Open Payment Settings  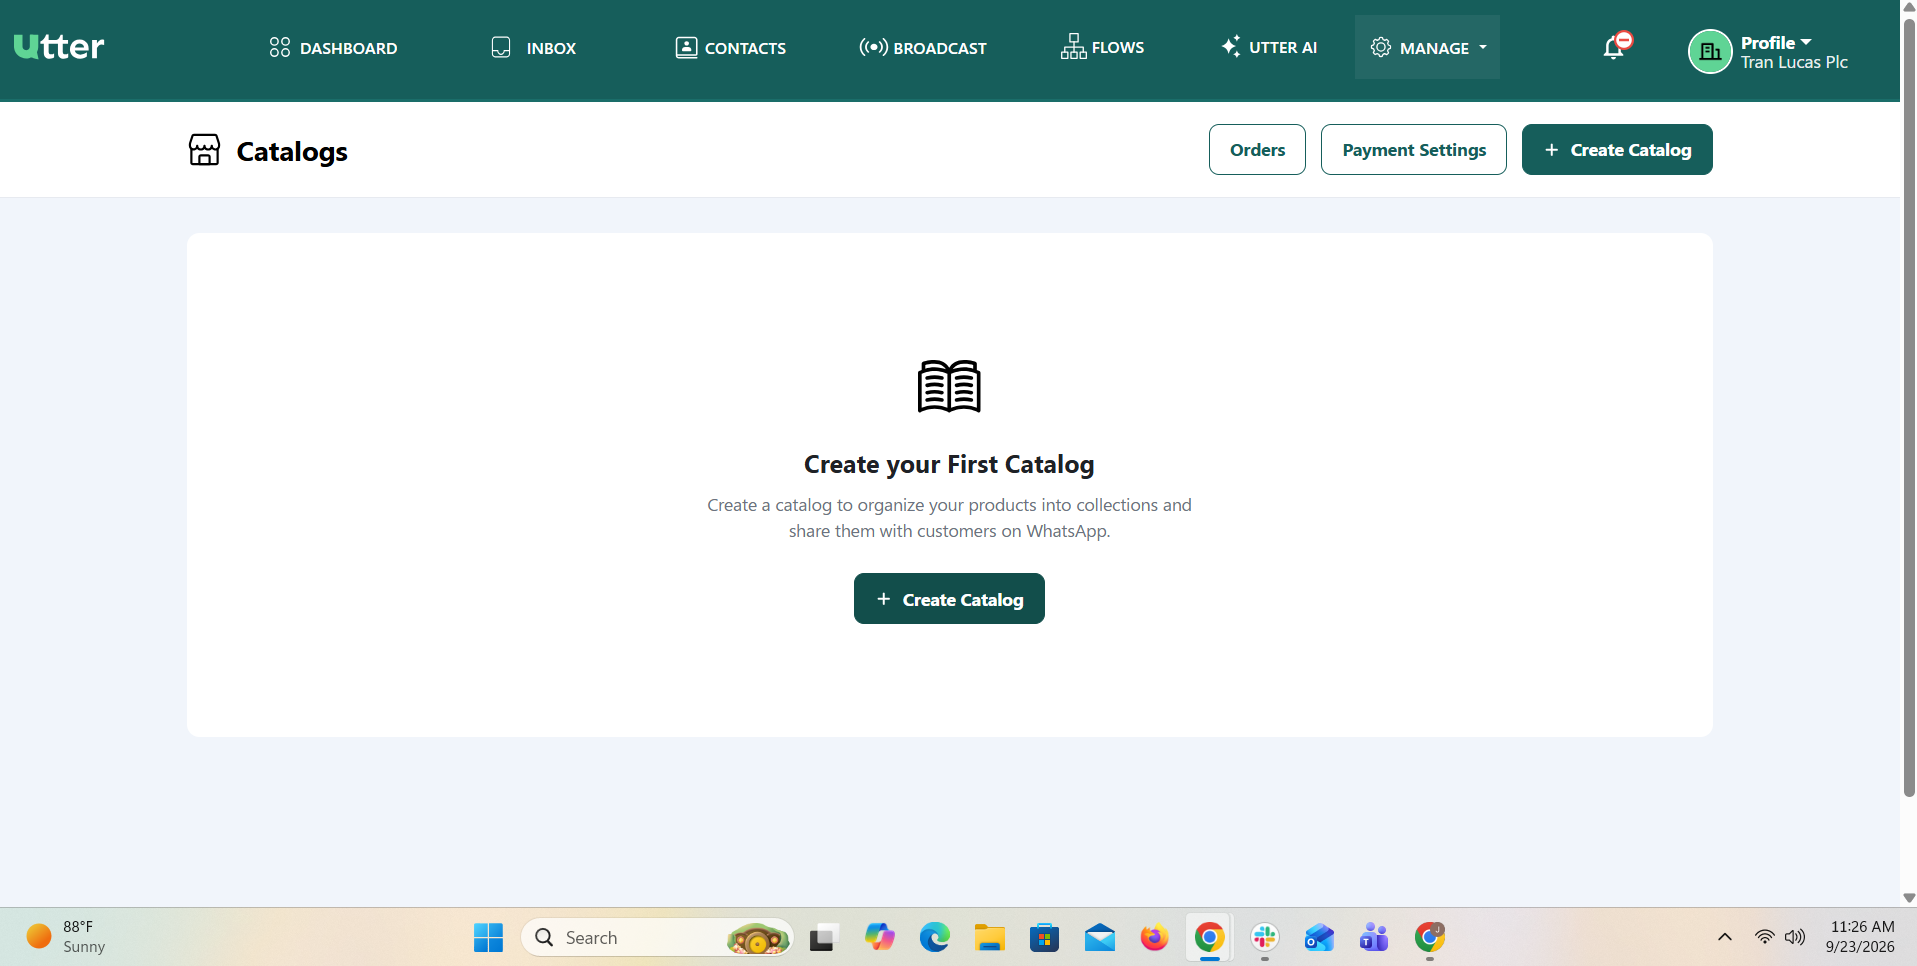(1414, 150)
